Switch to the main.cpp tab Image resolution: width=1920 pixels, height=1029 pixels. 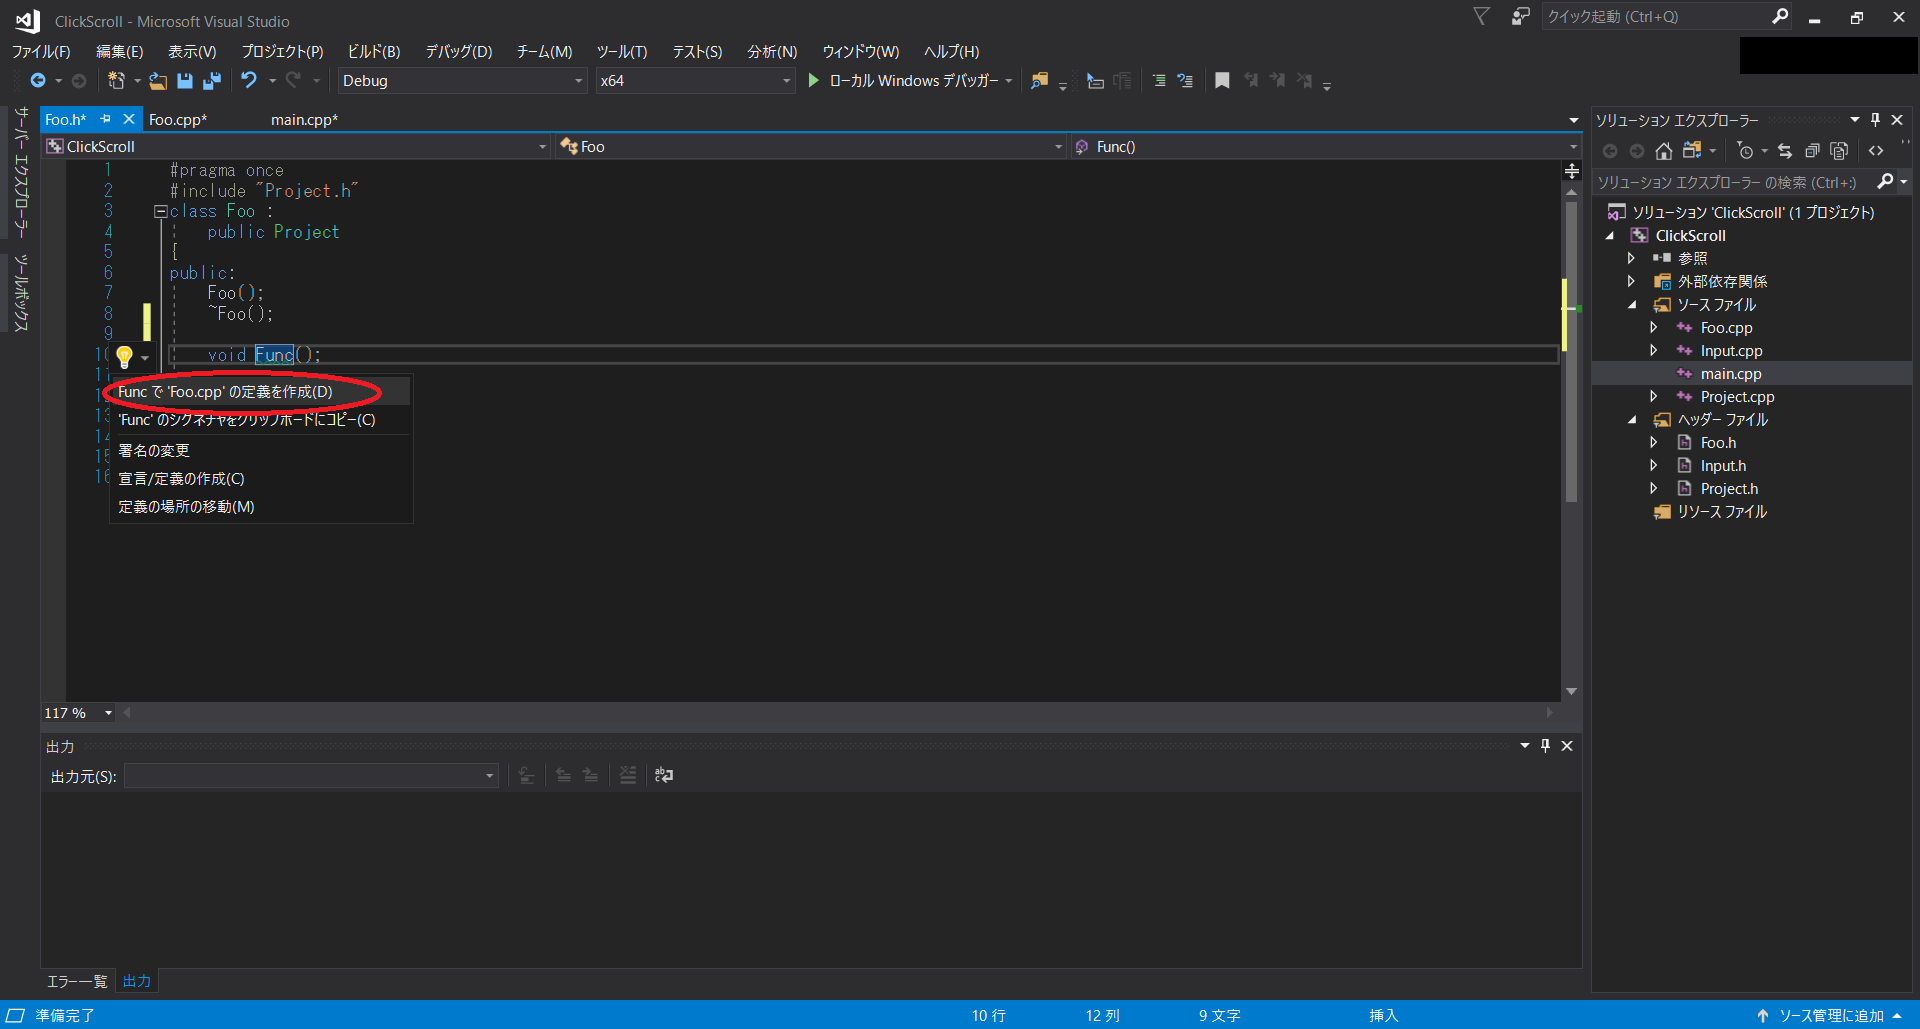303,119
